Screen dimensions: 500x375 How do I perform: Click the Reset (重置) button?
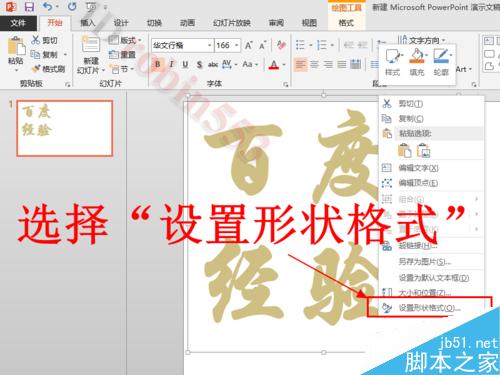[122, 54]
